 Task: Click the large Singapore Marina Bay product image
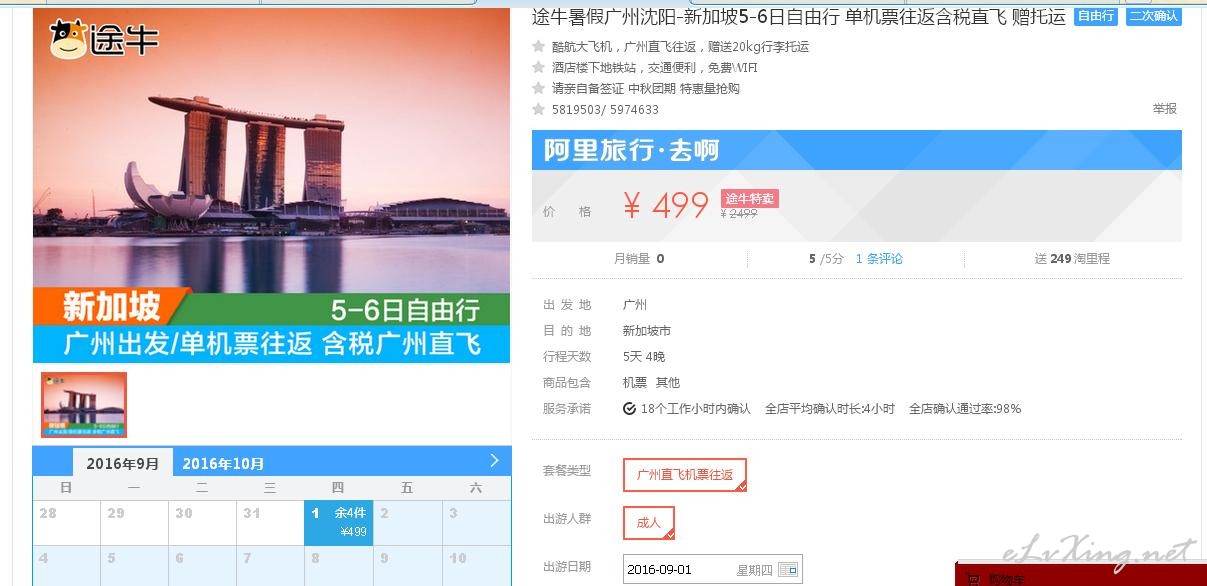pyautogui.click(x=271, y=186)
